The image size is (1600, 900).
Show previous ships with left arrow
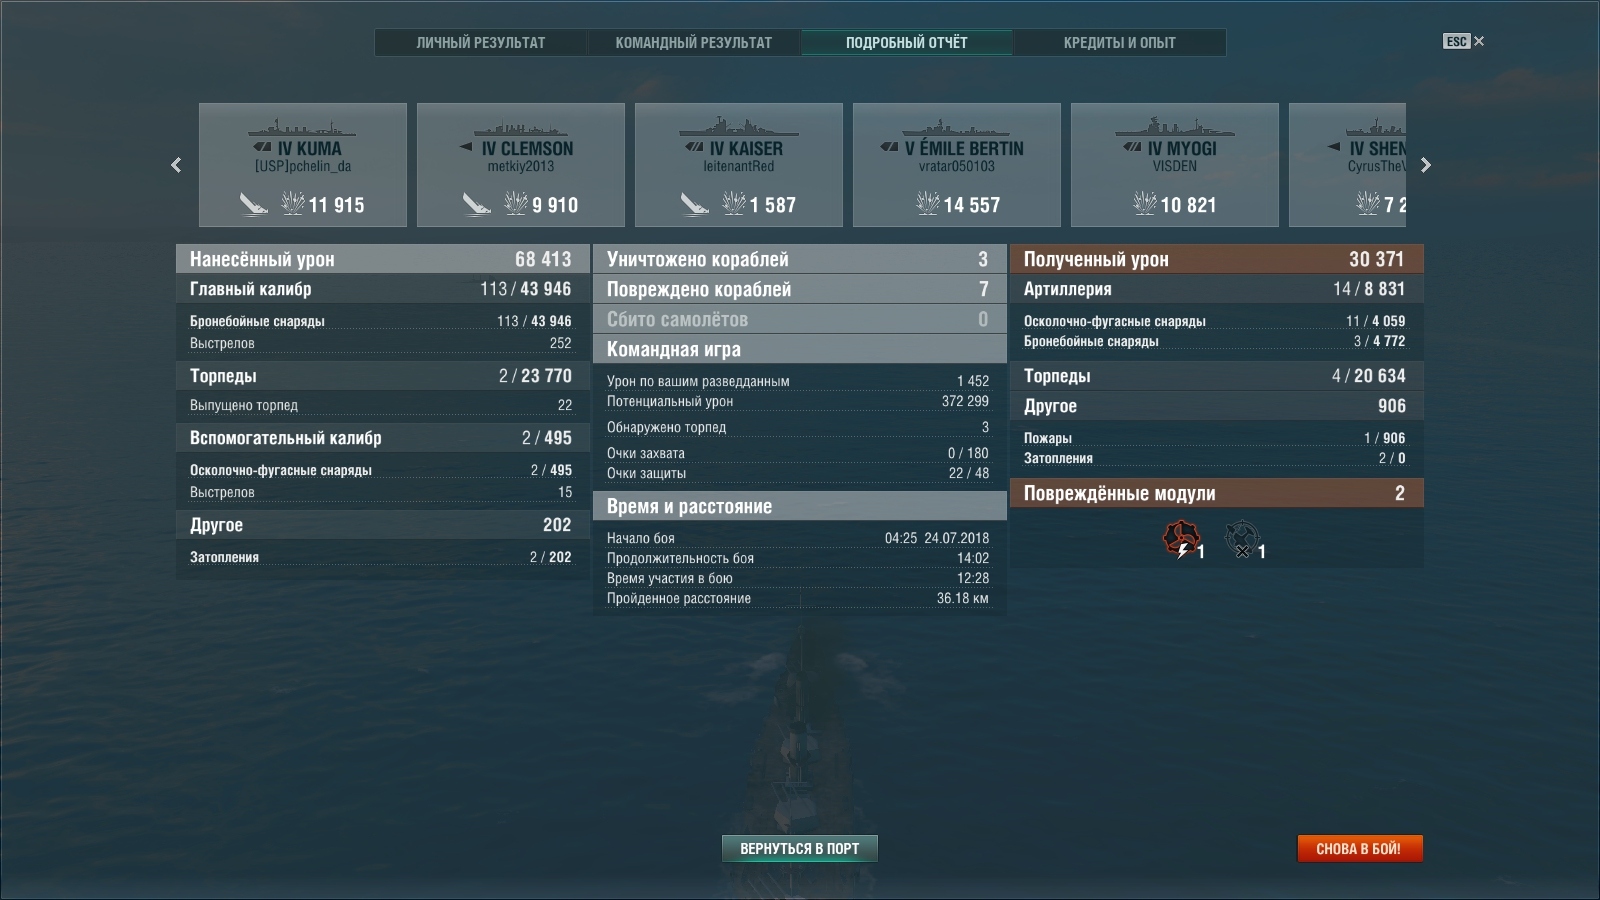pyautogui.click(x=176, y=165)
